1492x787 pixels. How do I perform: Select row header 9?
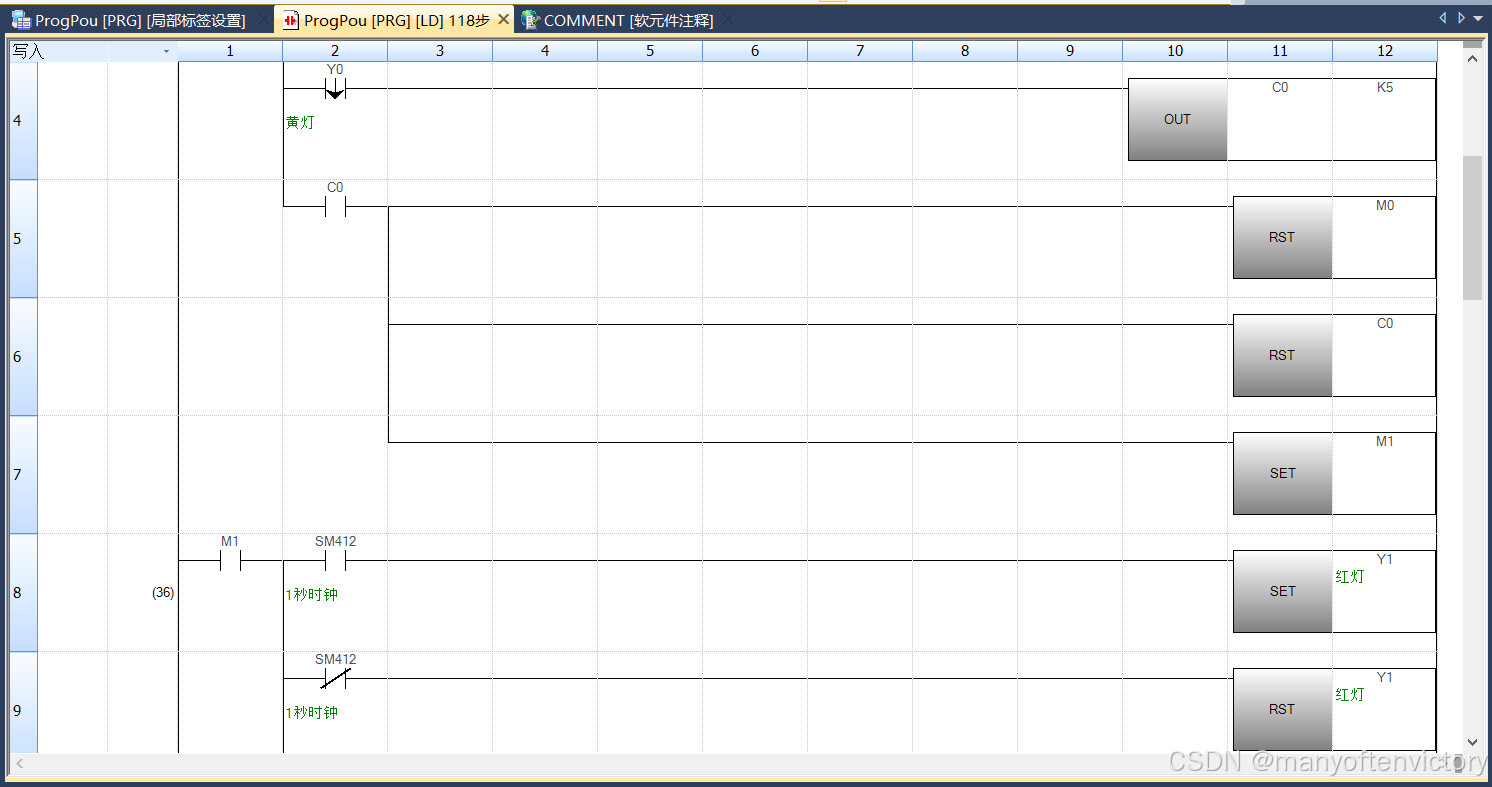(23, 705)
